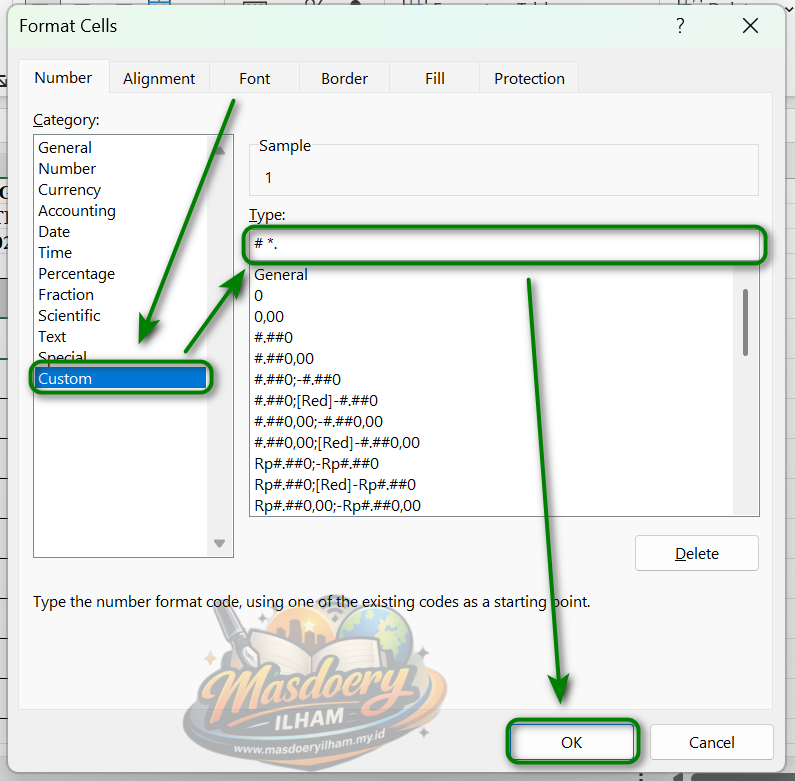
Task: Open the Font tab
Action: 254,78
